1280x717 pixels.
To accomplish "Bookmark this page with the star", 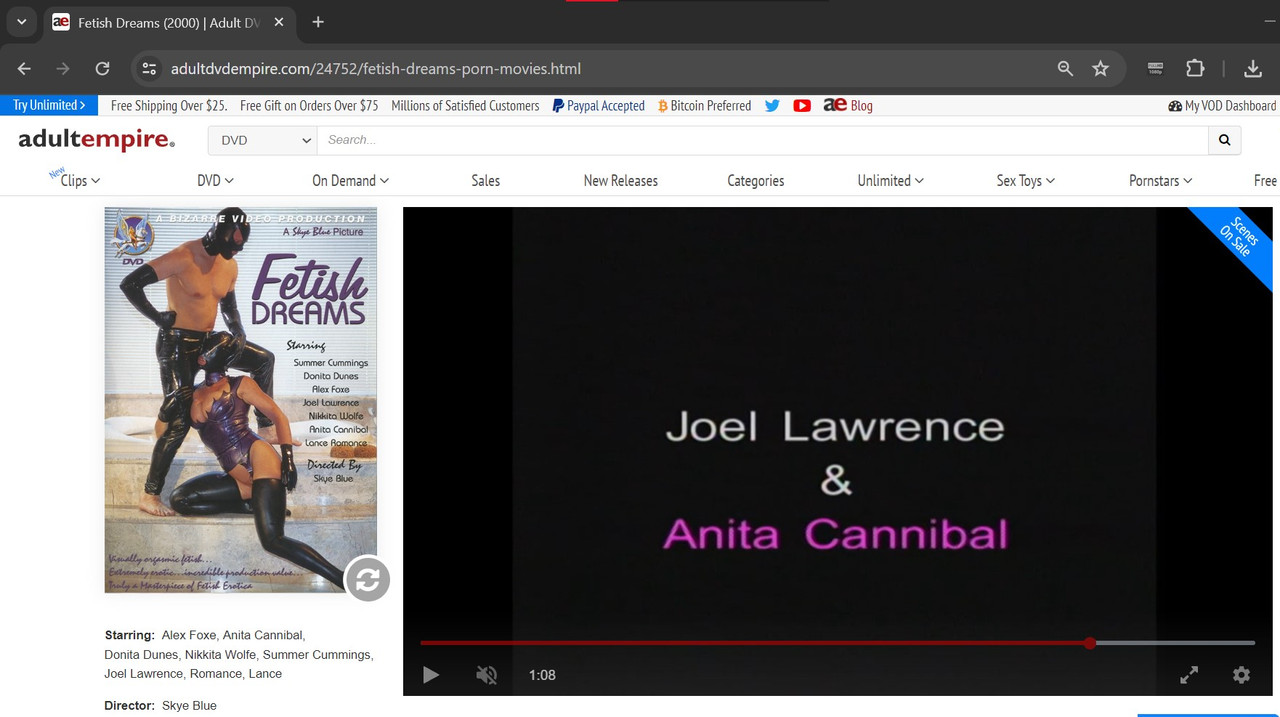I will point(1101,69).
